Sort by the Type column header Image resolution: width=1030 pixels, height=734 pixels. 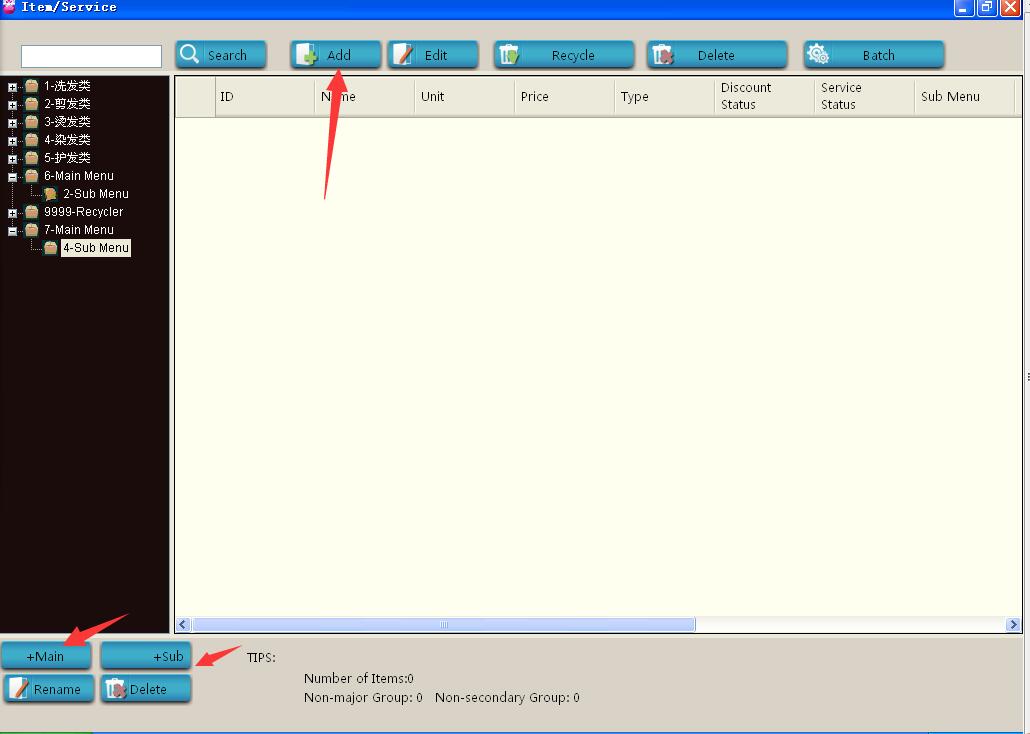[664, 97]
